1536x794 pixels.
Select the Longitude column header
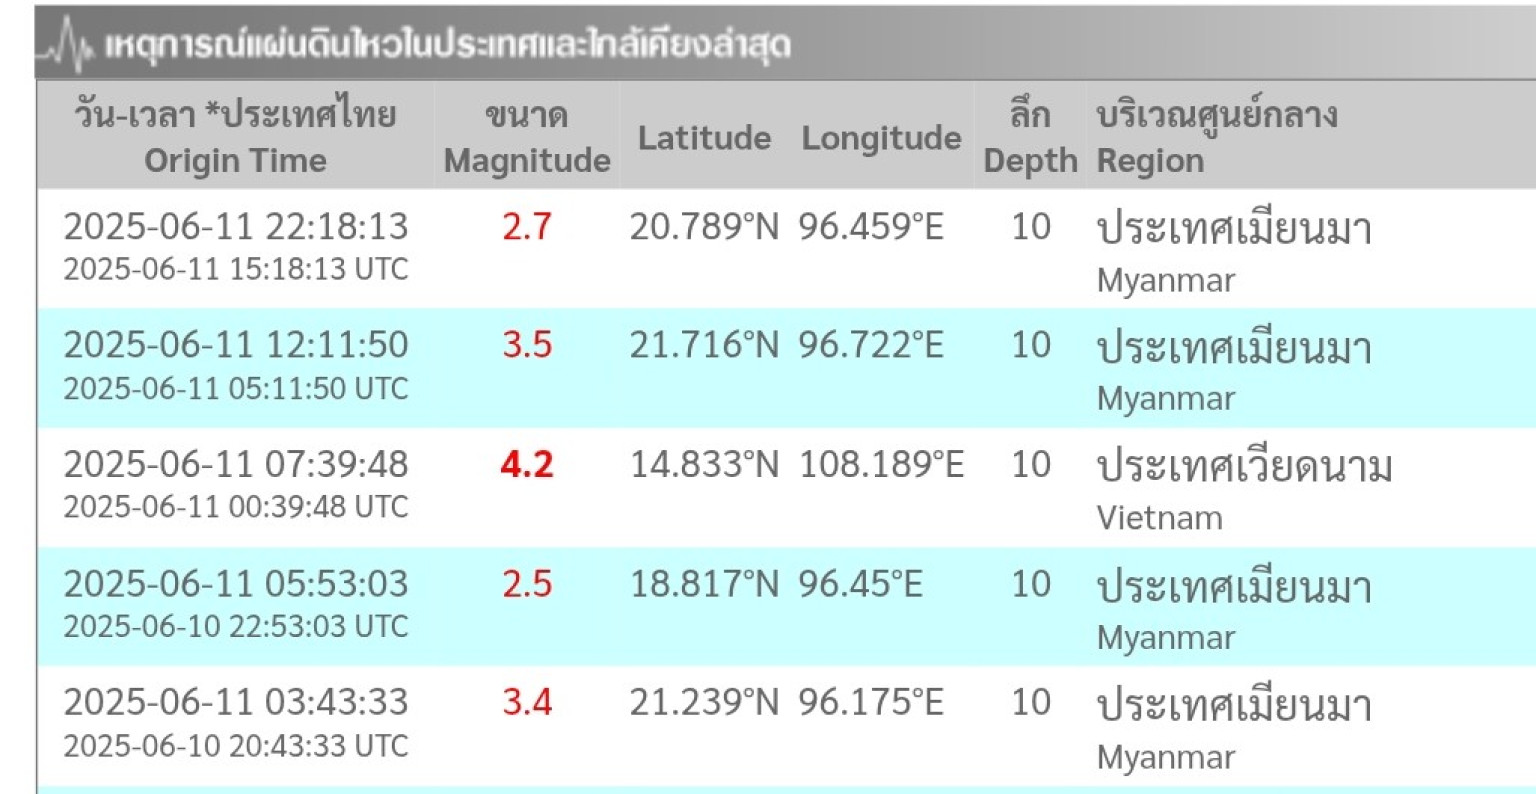coord(881,138)
